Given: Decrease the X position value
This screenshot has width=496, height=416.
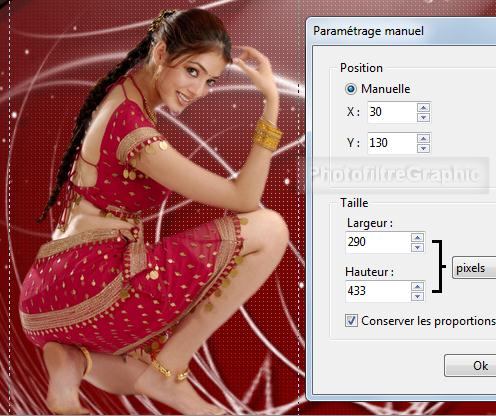Looking at the screenshot, I should 423,118.
